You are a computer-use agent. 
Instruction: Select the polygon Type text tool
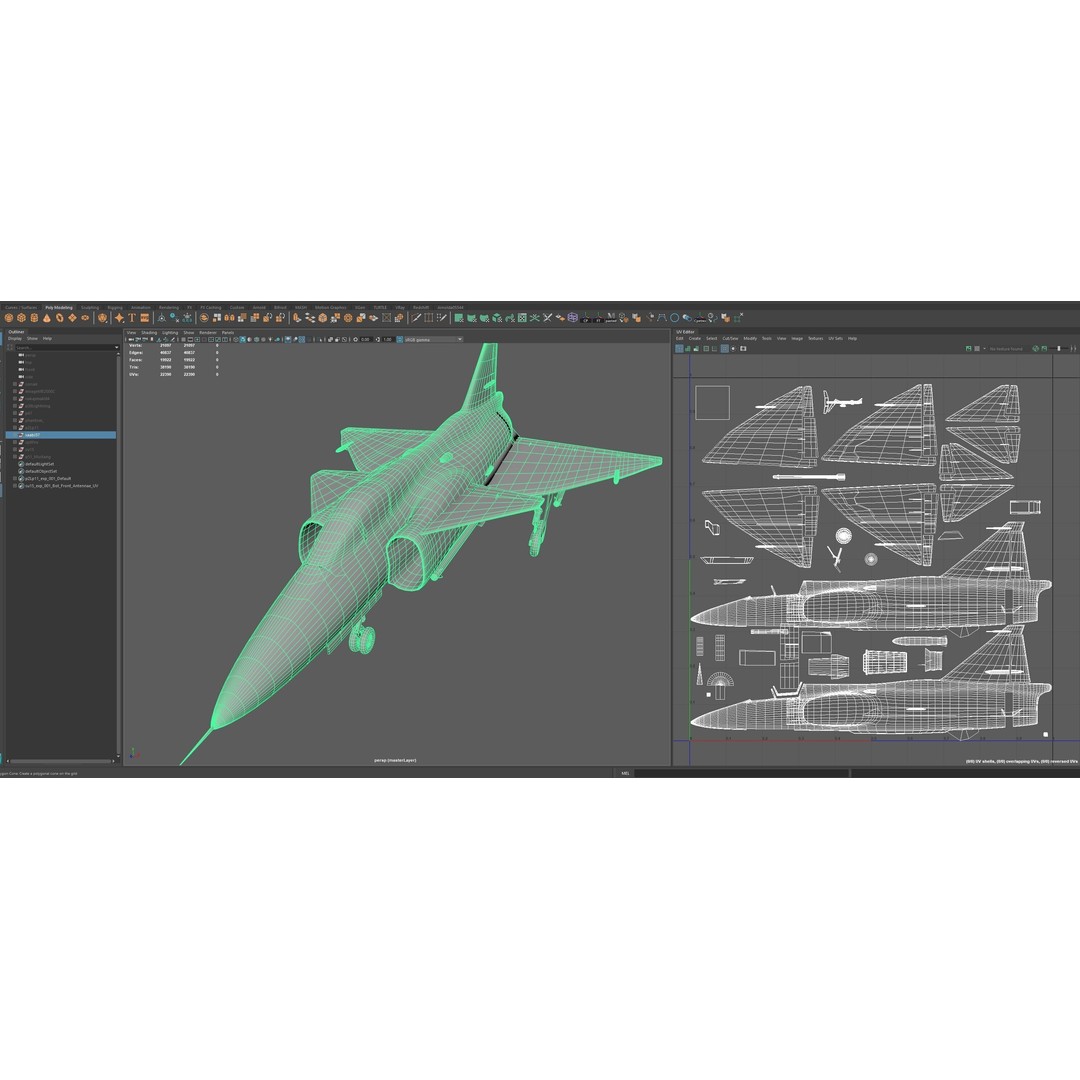click(x=132, y=318)
